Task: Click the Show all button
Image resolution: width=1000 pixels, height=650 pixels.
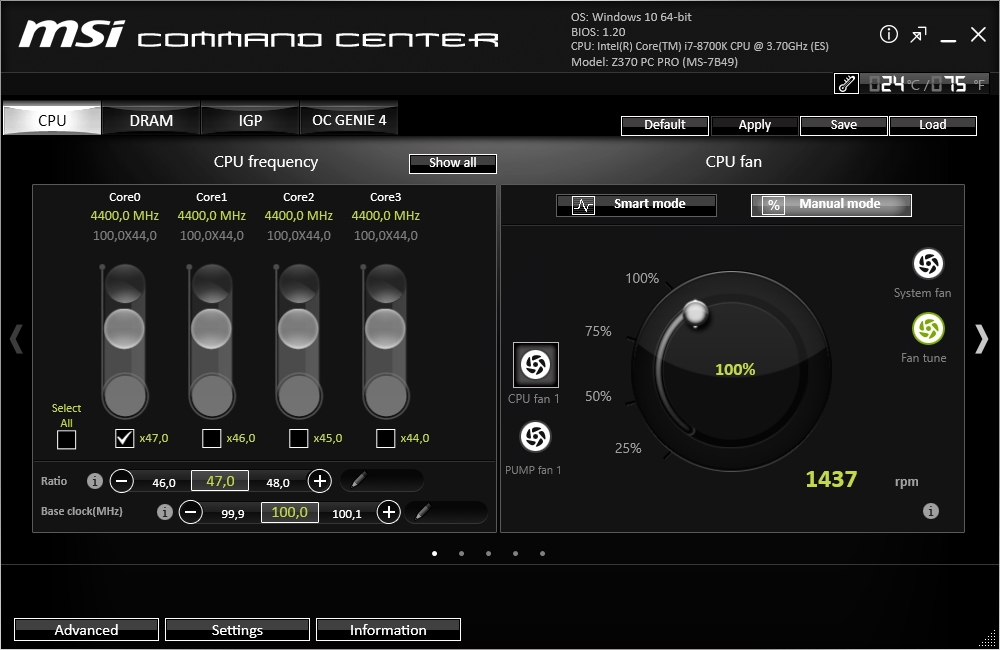Action: [x=453, y=163]
